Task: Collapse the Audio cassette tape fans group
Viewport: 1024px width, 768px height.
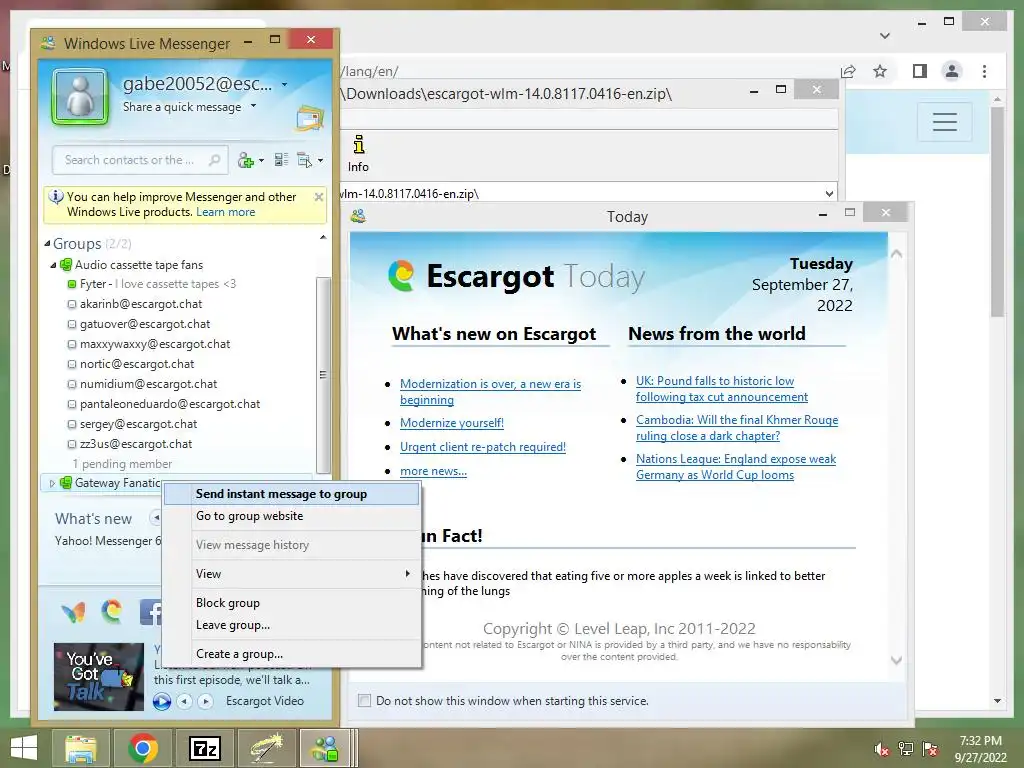Action: pyautogui.click(x=54, y=265)
